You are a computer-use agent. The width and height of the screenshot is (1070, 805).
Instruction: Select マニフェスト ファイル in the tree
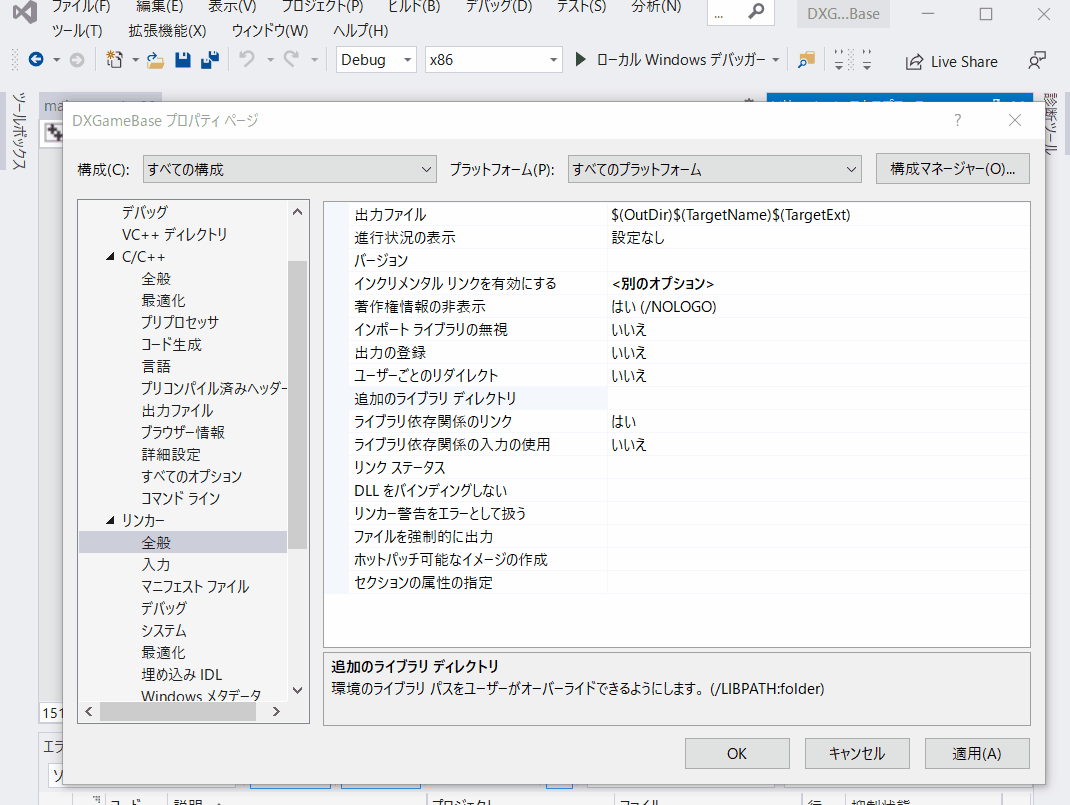195,587
